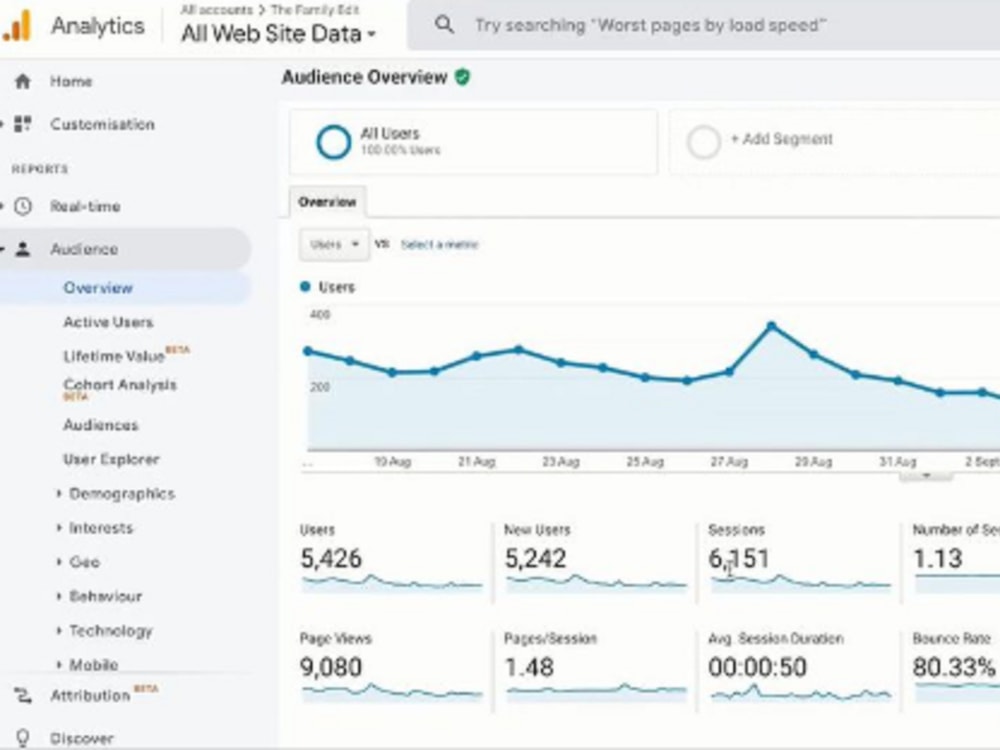Open the Users metric dropdown
The width and height of the screenshot is (1000, 750).
[x=334, y=244]
